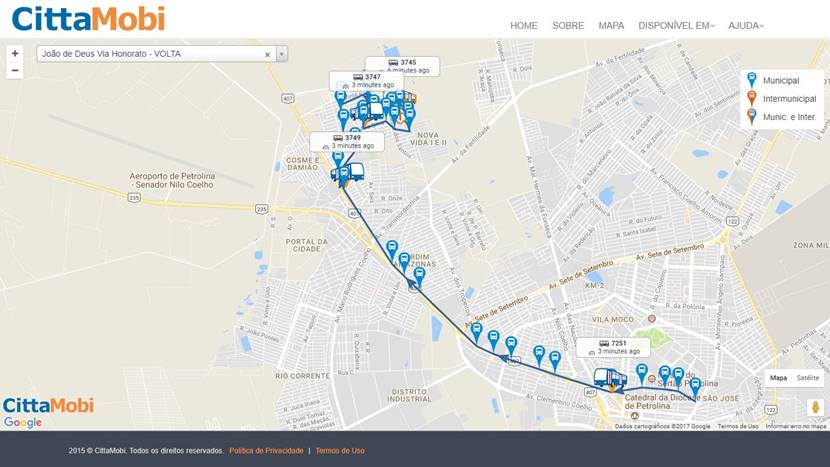
Task: Click the Intermunicipal orange pin legend icon
Action: pos(752,97)
